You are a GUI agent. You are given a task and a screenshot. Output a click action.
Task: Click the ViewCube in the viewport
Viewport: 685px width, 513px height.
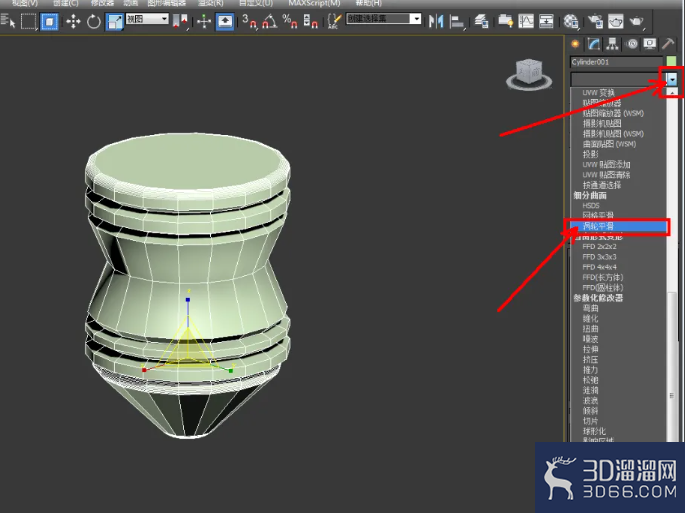click(529, 74)
